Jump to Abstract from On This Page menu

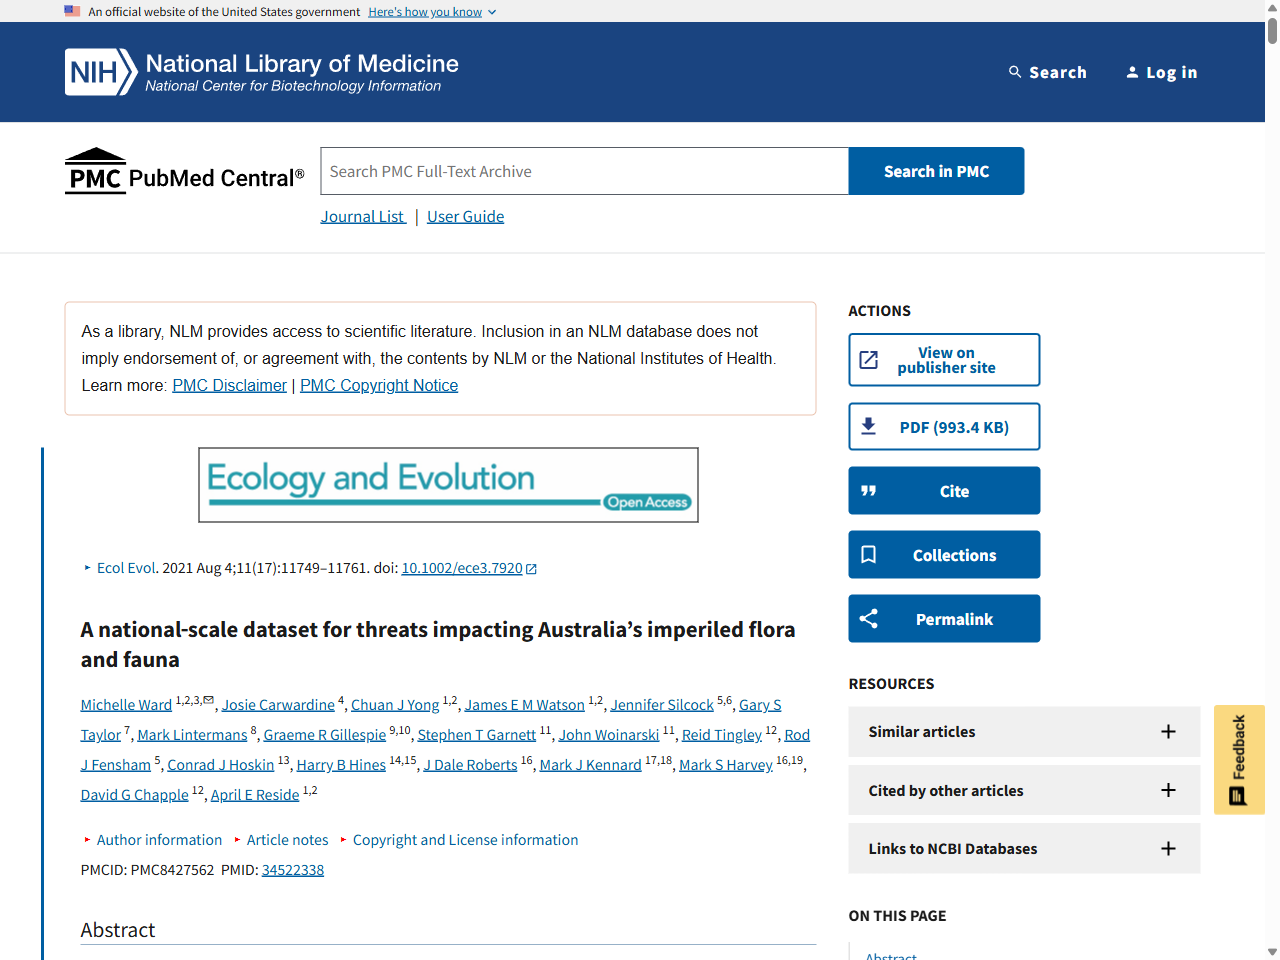tap(891, 955)
